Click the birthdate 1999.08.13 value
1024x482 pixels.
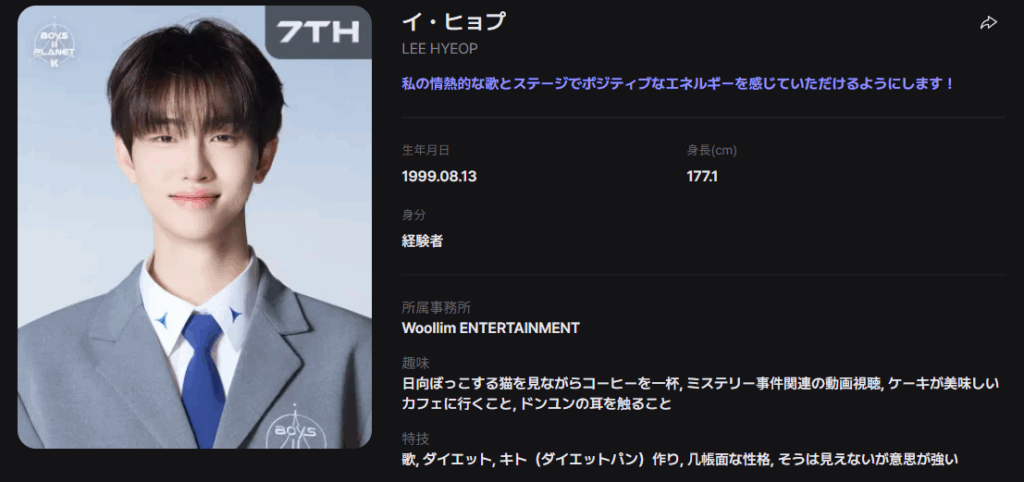tap(439, 176)
